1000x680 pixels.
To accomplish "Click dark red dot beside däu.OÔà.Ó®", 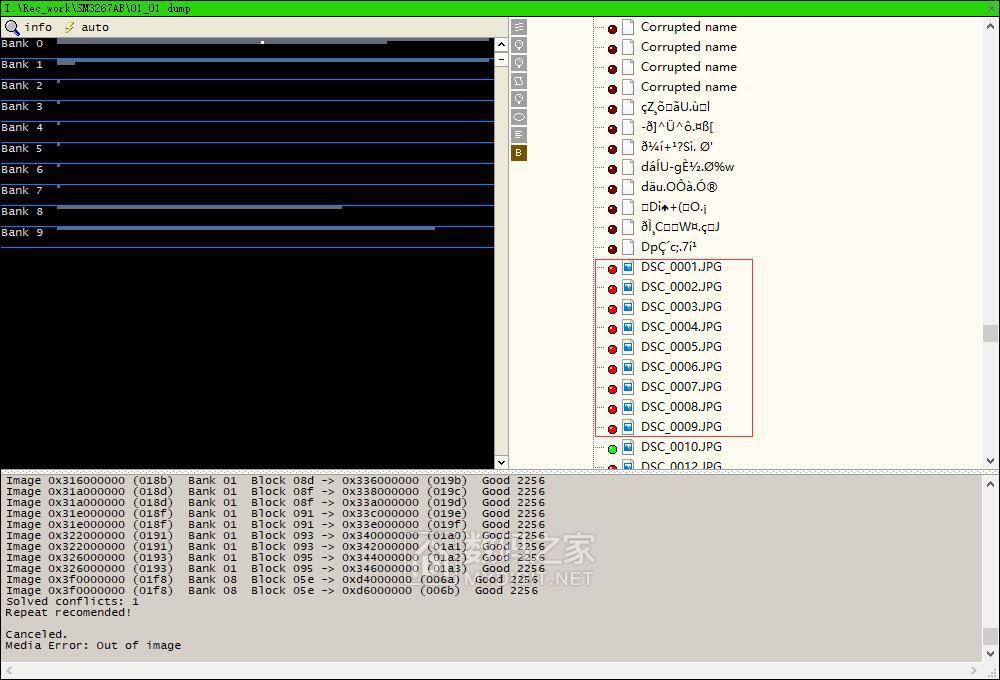I will 612,189.
